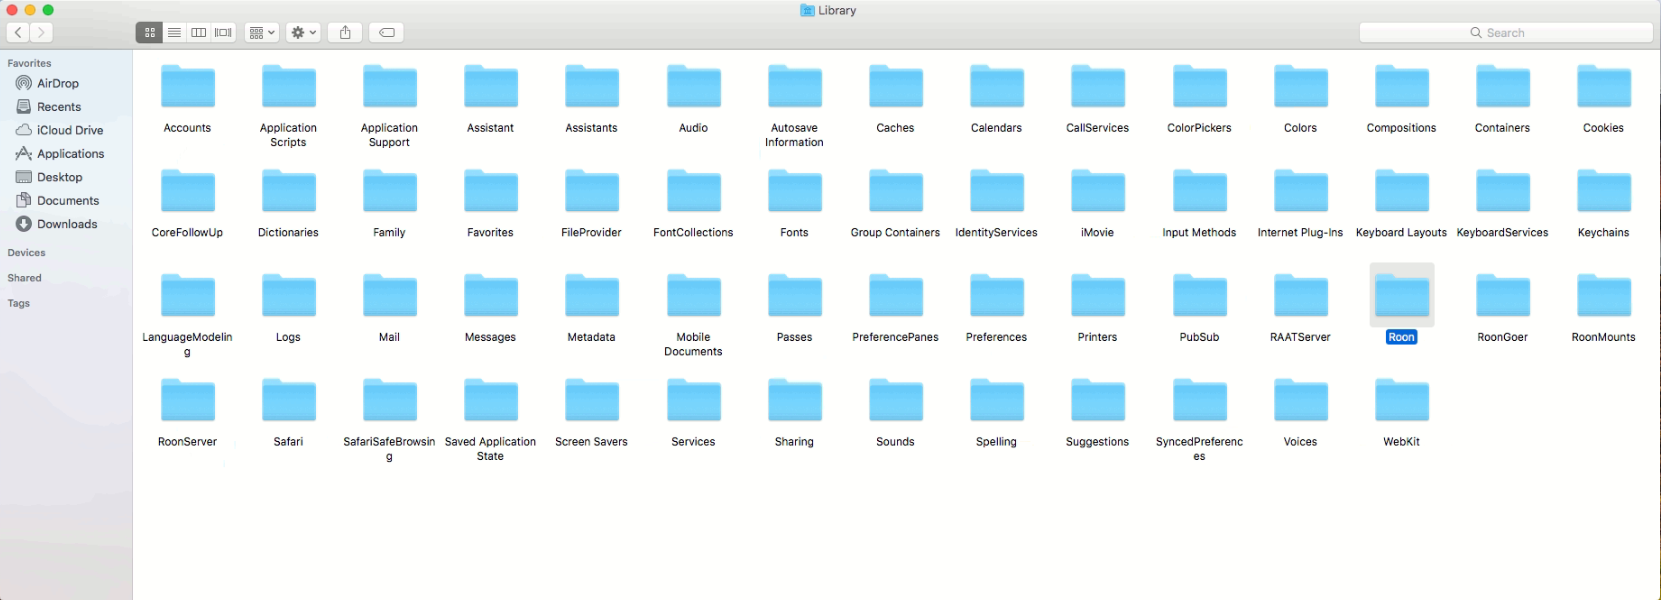Select the Dictionaries folder

[289, 191]
